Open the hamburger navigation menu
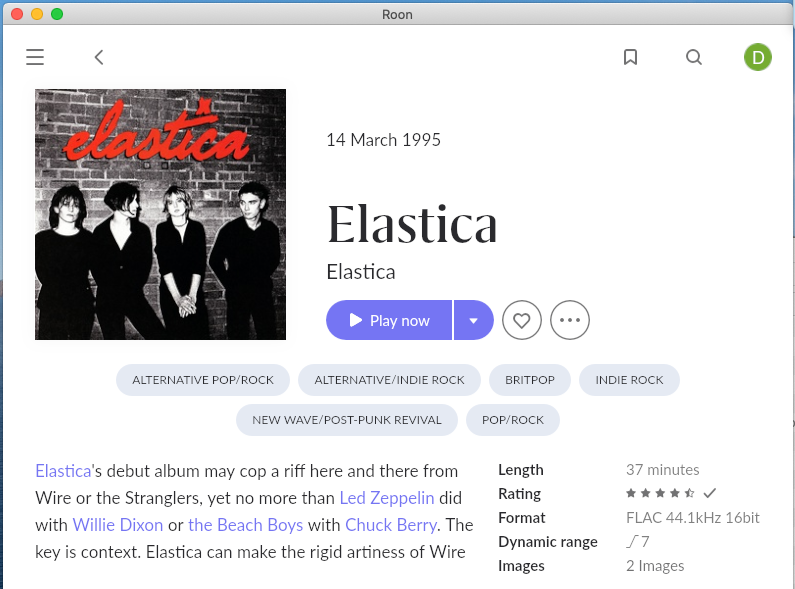 [x=35, y=57]
